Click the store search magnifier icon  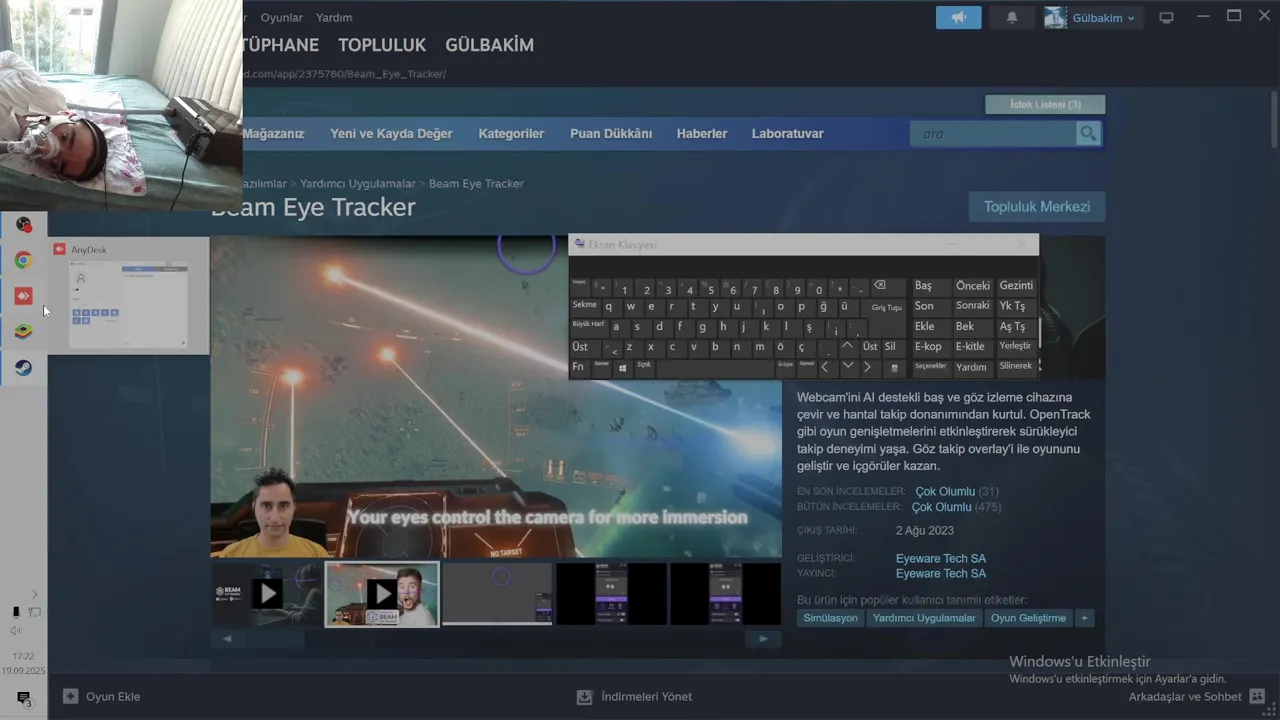pyautogui.click(x=1088, y=133)
